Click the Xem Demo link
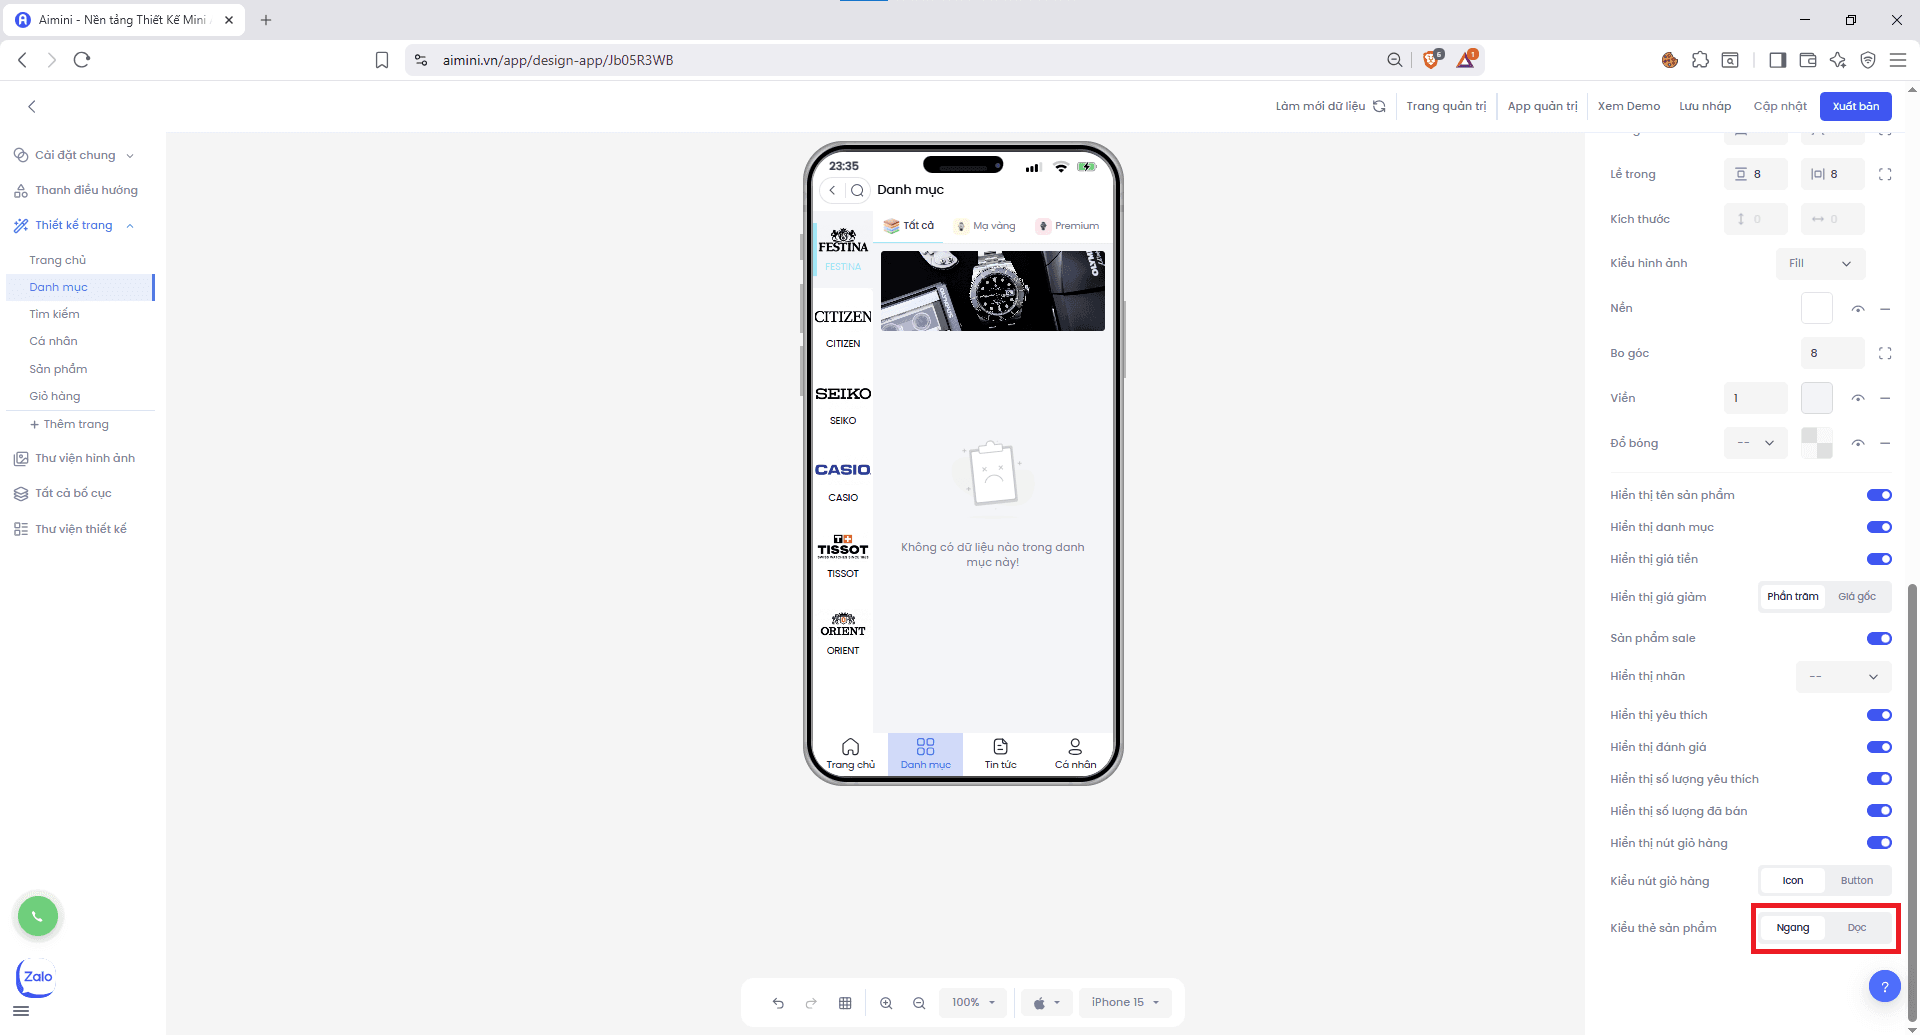1920x1035 pixels. pos(1628,106)
